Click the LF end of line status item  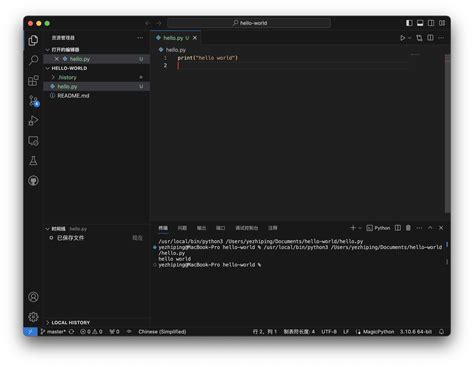pyautogui.click(x=346, y=332)
